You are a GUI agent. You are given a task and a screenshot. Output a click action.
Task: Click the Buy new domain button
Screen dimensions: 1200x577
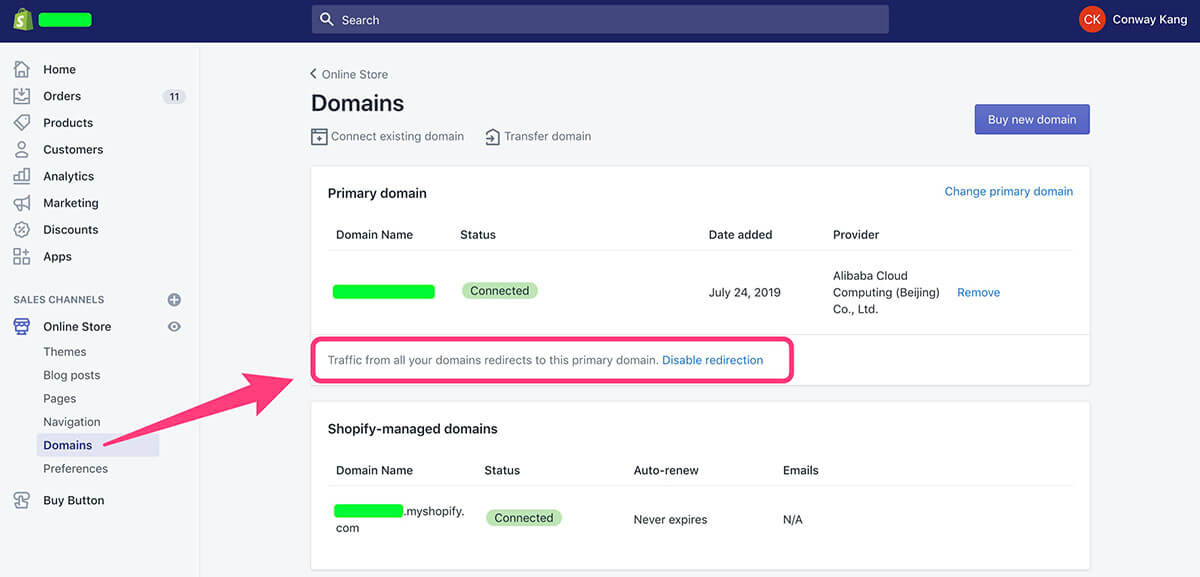(1032, 119)
